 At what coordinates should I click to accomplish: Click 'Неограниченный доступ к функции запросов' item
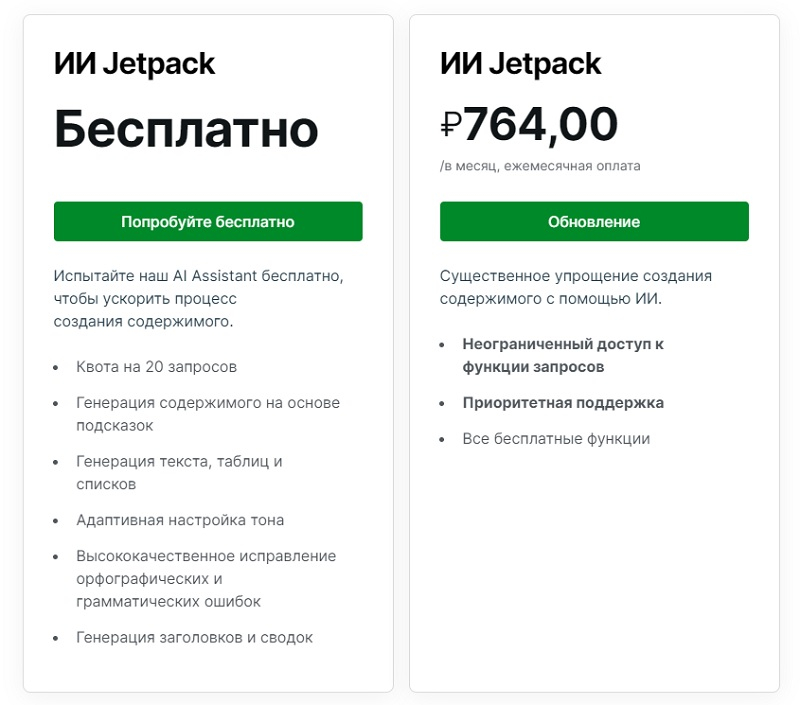562,355
